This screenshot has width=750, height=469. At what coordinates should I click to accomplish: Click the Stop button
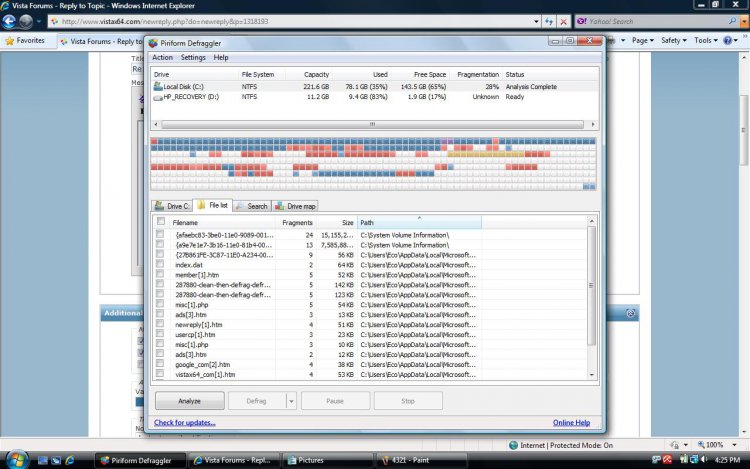[x=408, y=401]
